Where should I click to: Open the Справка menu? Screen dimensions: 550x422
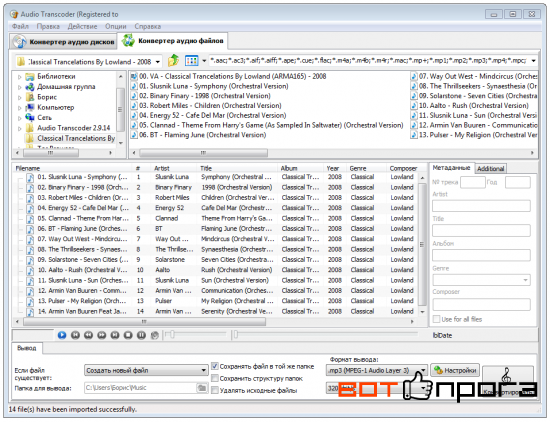click(148, 26)
